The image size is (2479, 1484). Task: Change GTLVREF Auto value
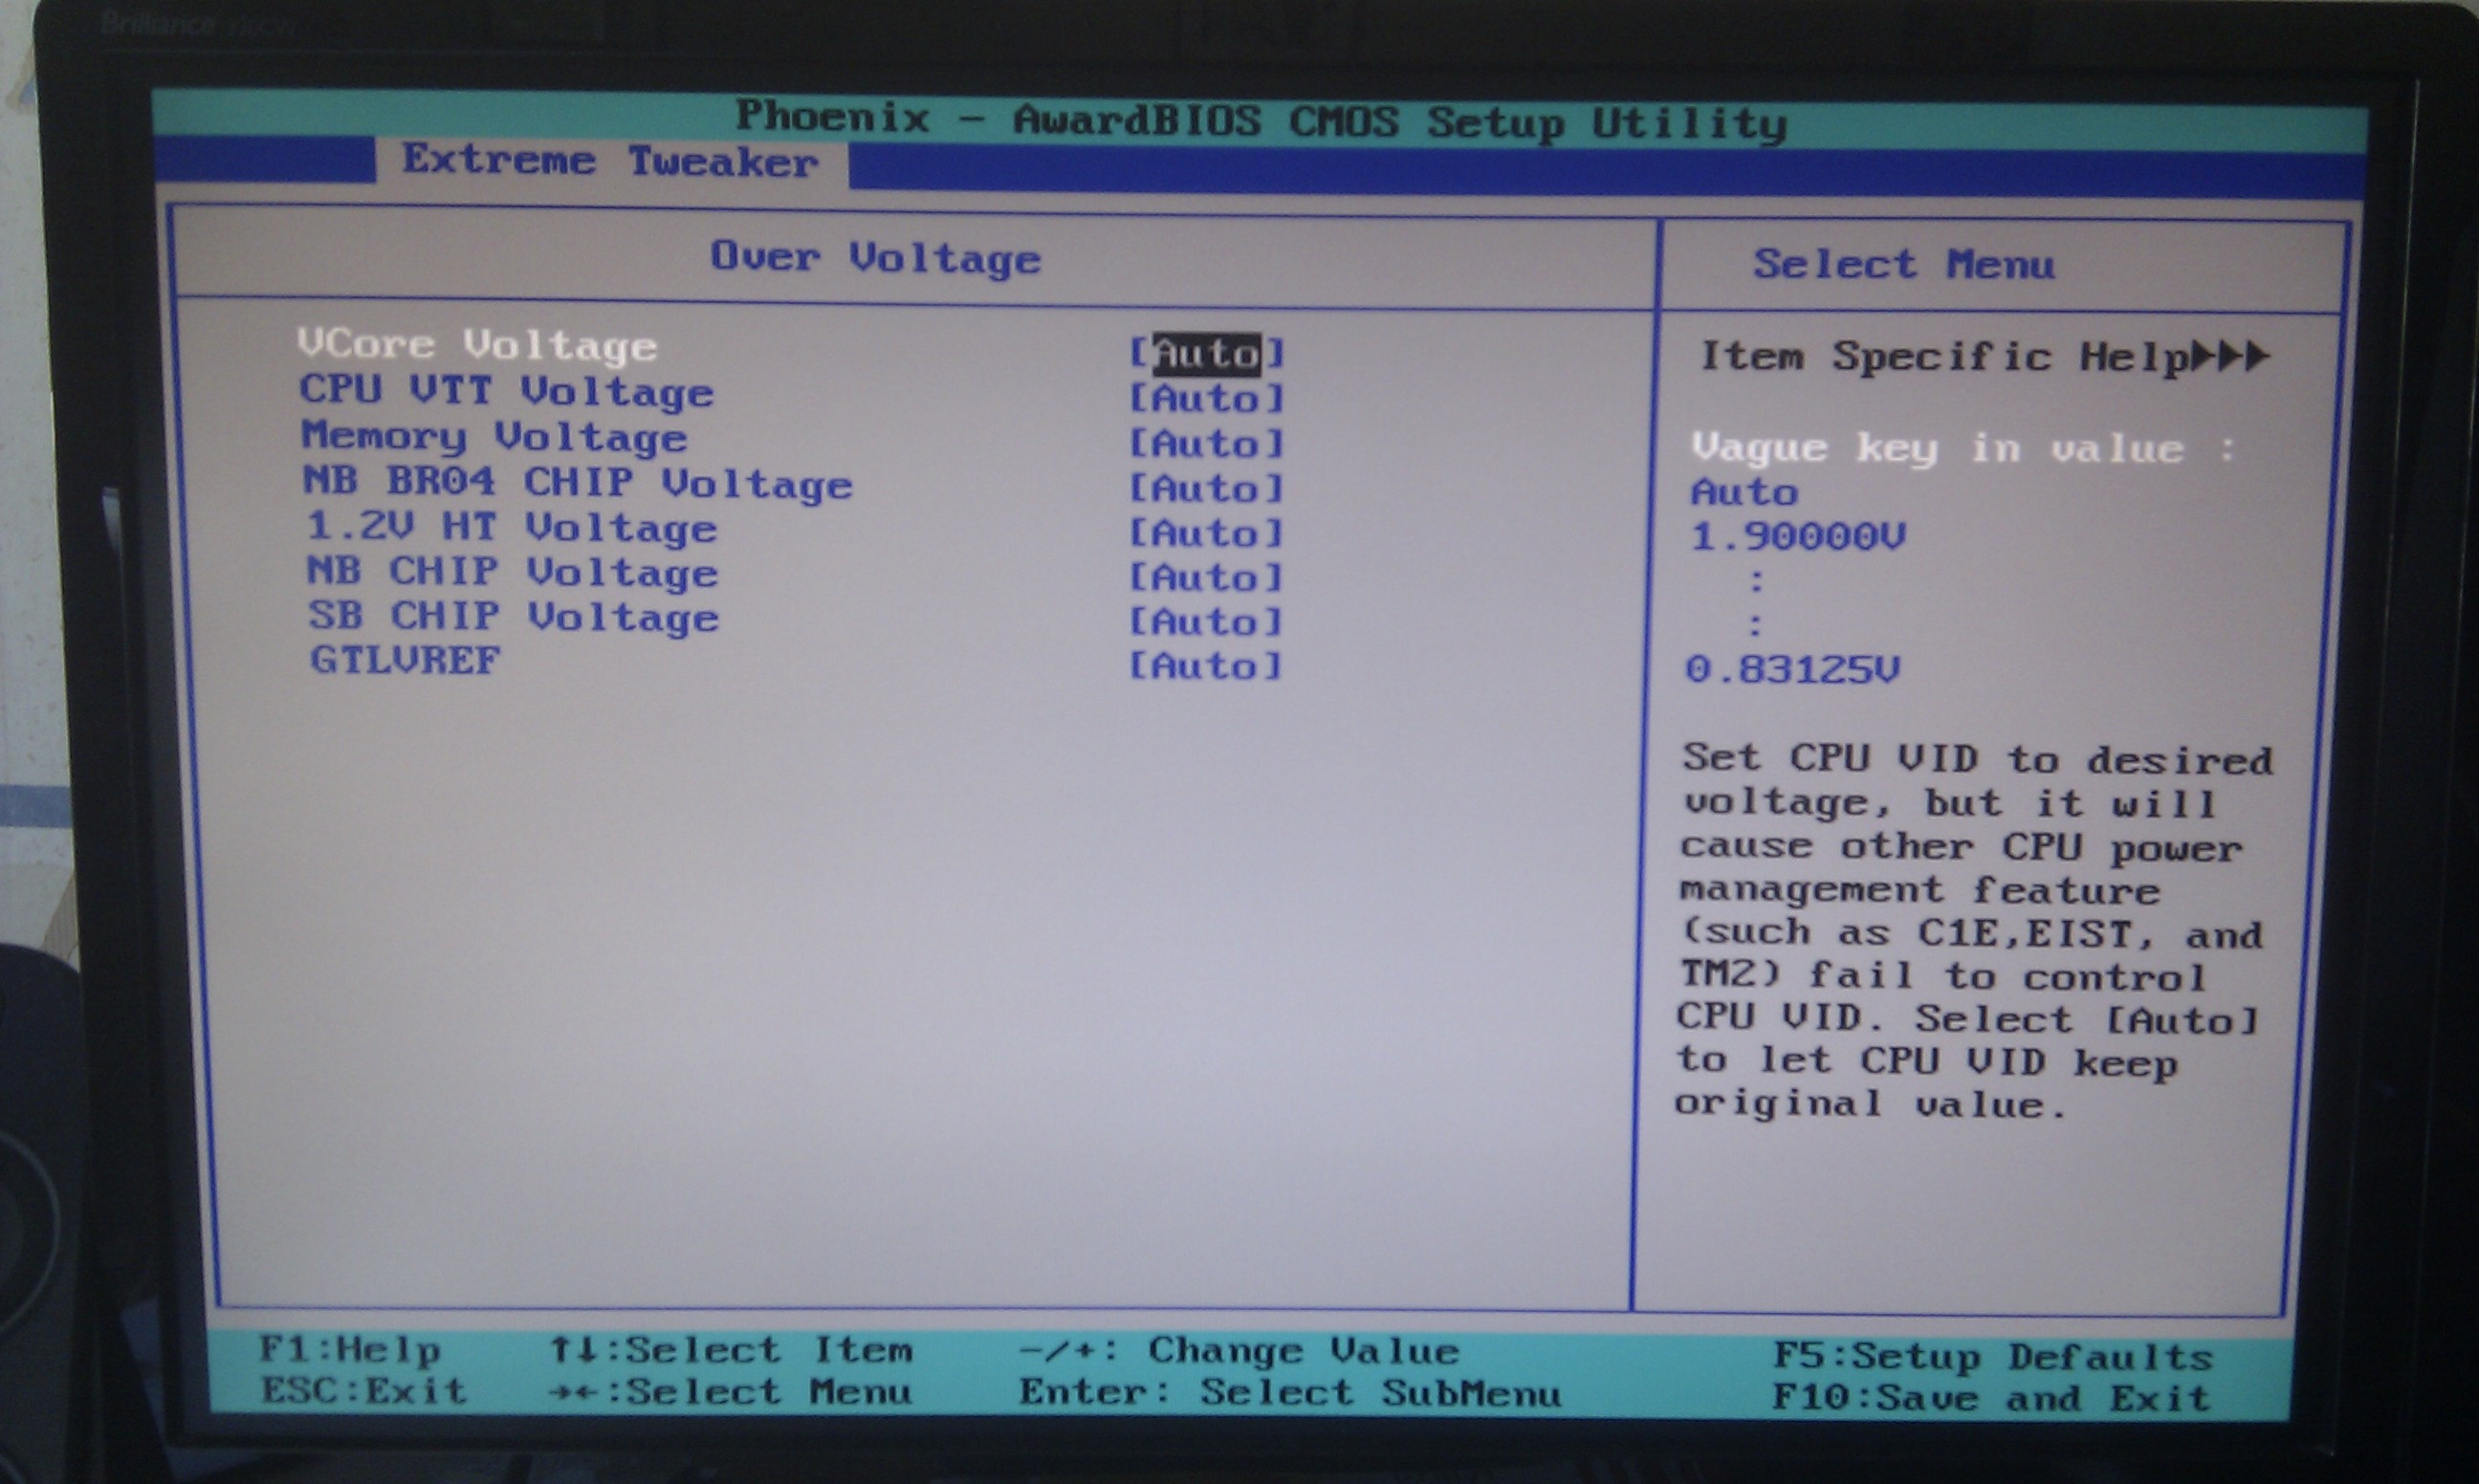click(1206, 666)
